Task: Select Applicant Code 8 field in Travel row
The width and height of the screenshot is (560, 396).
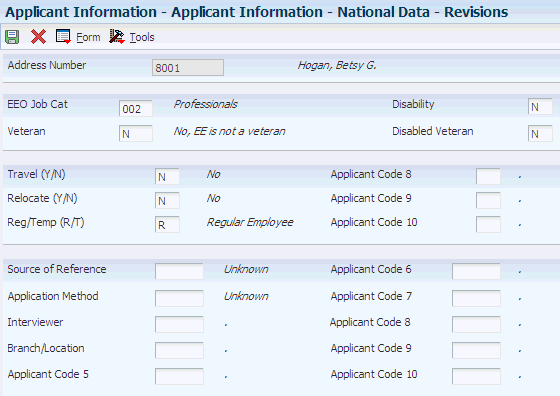Action: (488, 176)
